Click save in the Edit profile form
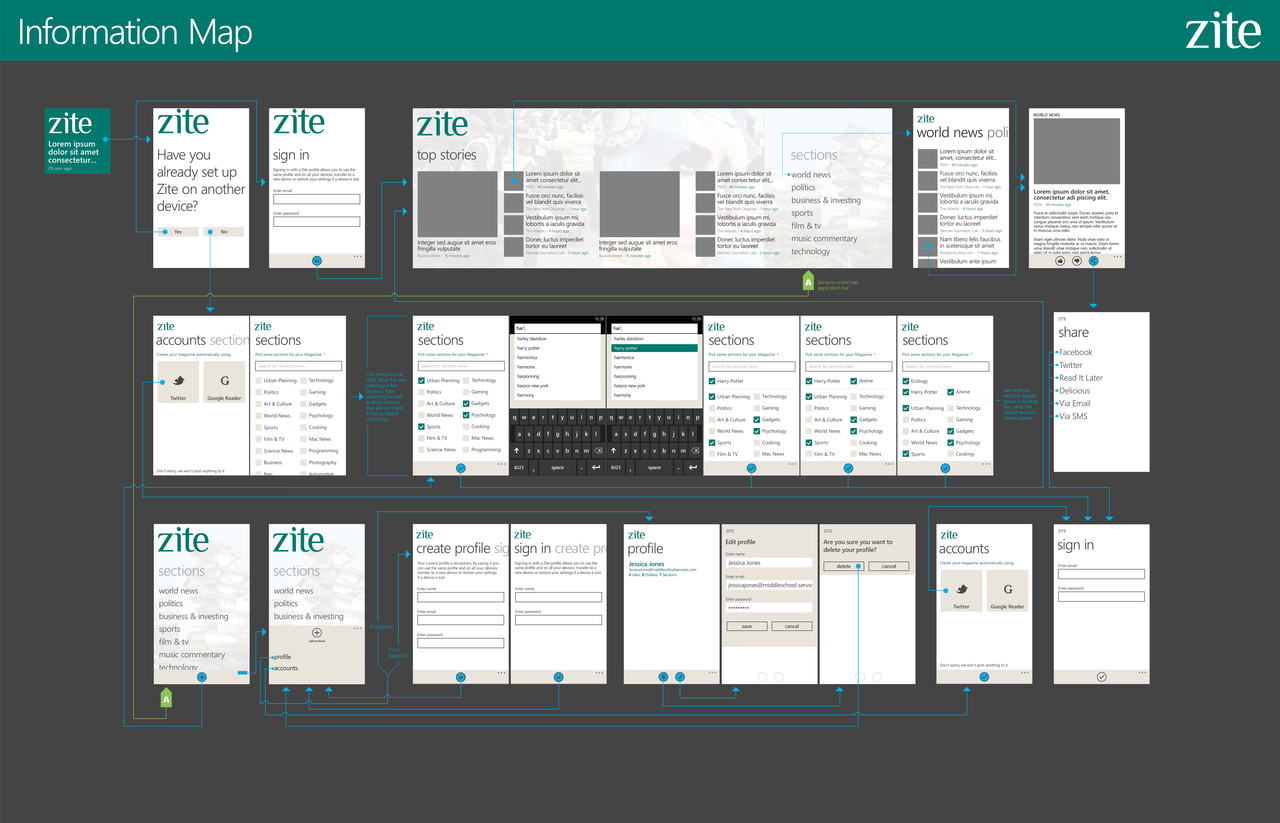The image size is (1280, 823). 746,626
